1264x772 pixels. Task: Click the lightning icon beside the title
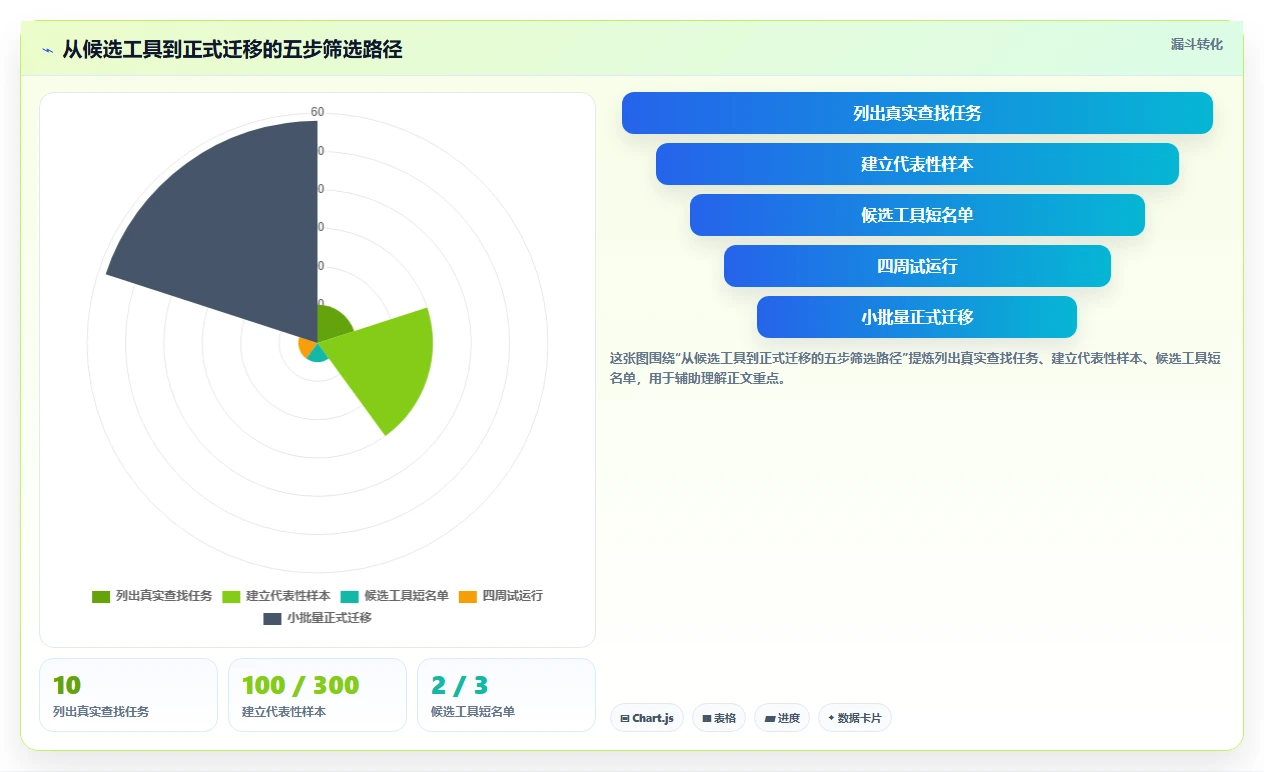click(47, 50)
